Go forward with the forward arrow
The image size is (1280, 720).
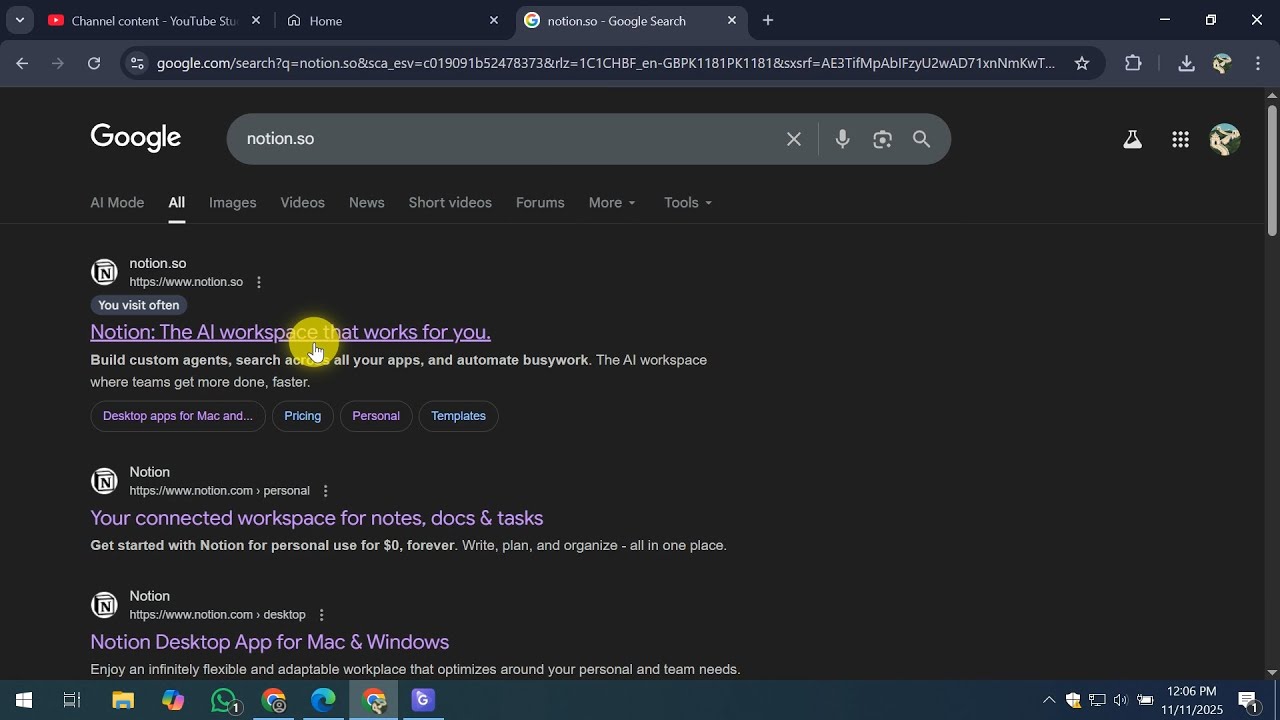pos(58,63)
